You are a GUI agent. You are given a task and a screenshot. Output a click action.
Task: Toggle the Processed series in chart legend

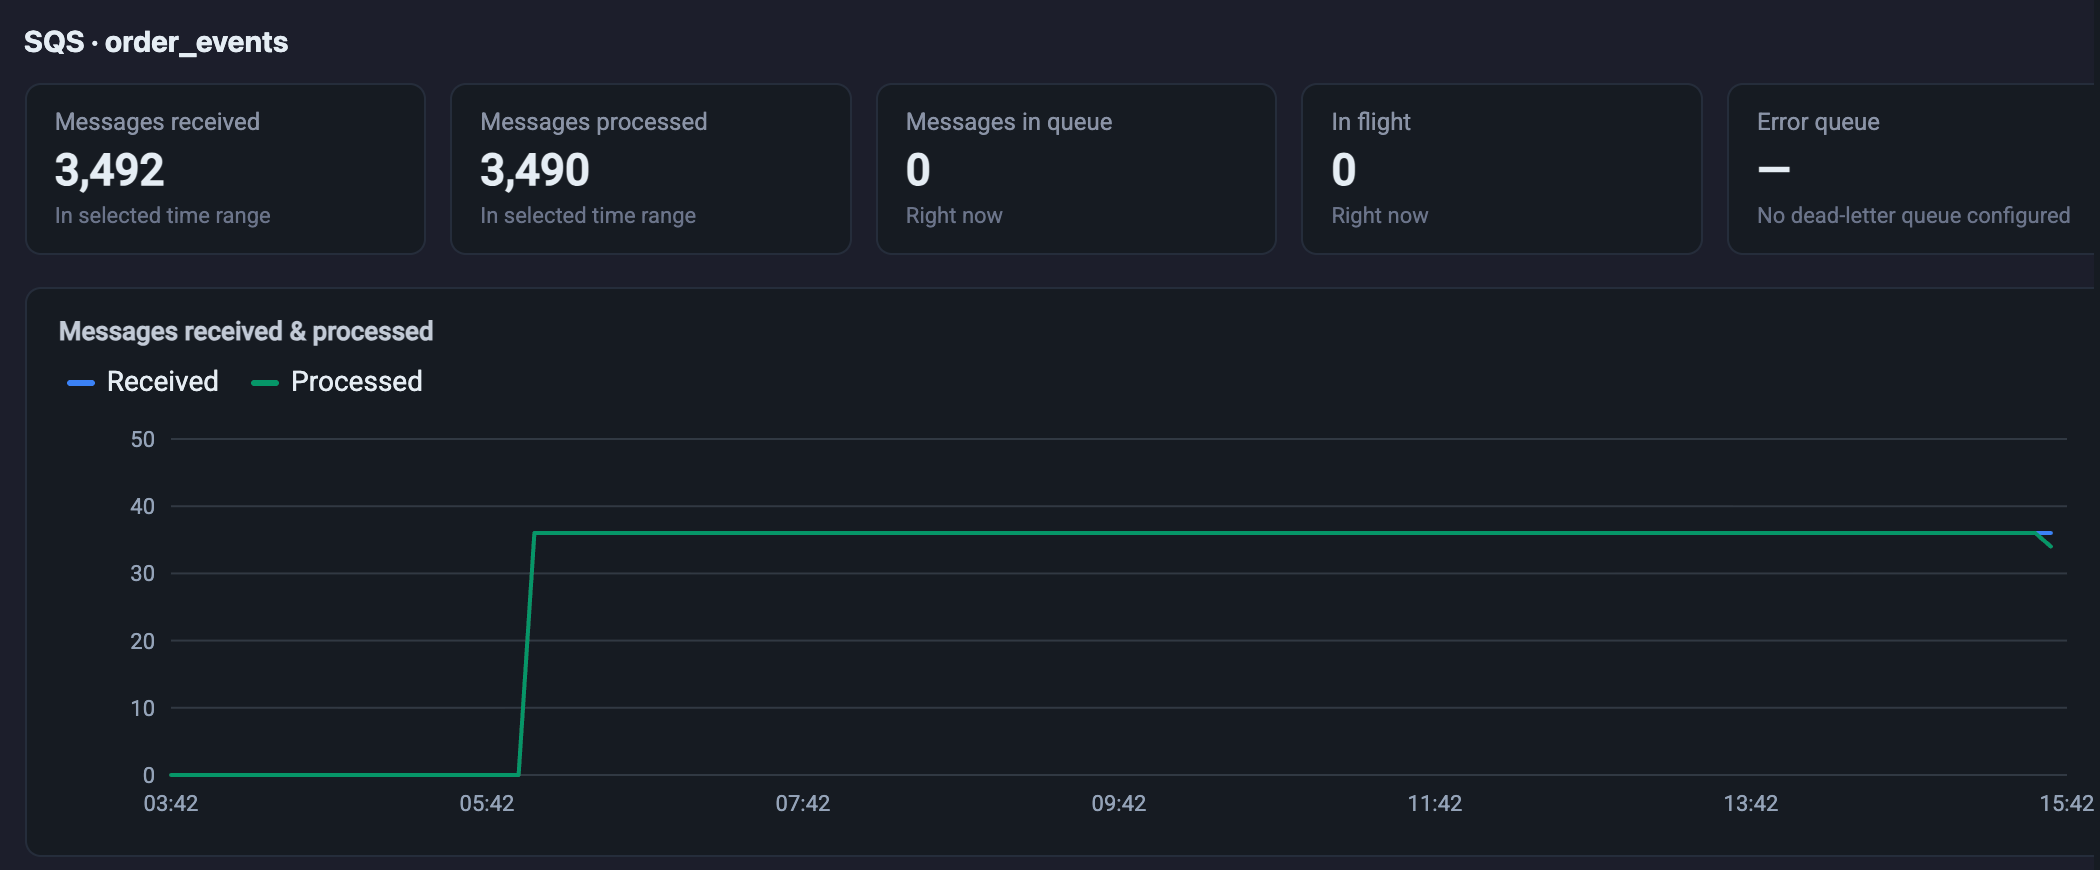click(337, 382)
